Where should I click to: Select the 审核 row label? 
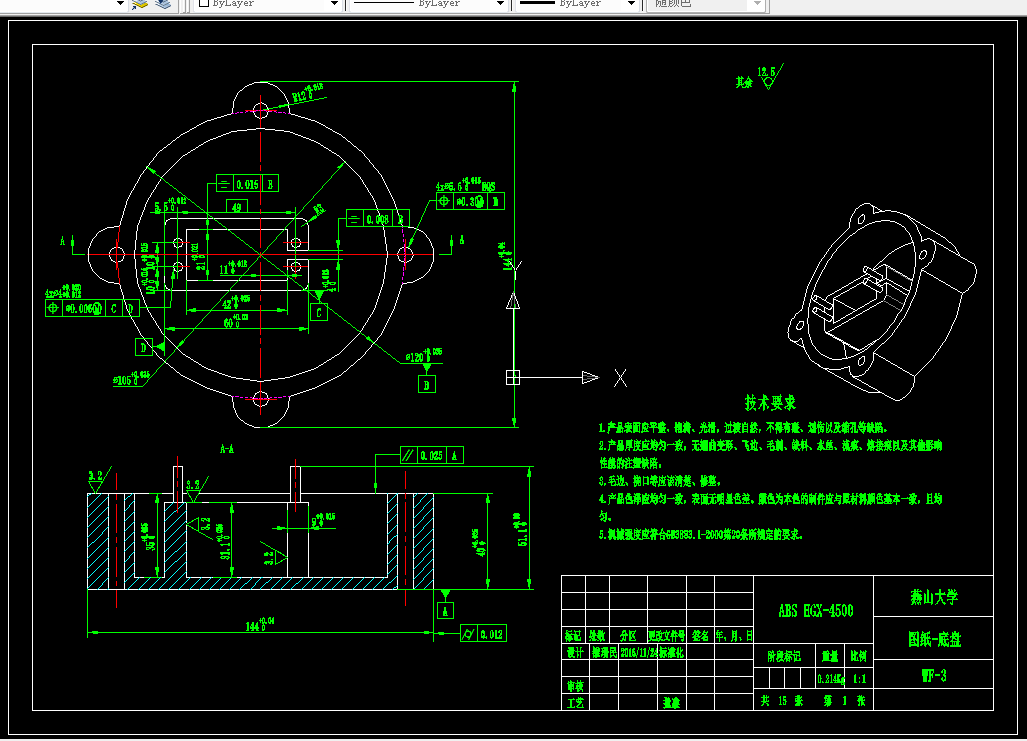[x=574, y=686]
